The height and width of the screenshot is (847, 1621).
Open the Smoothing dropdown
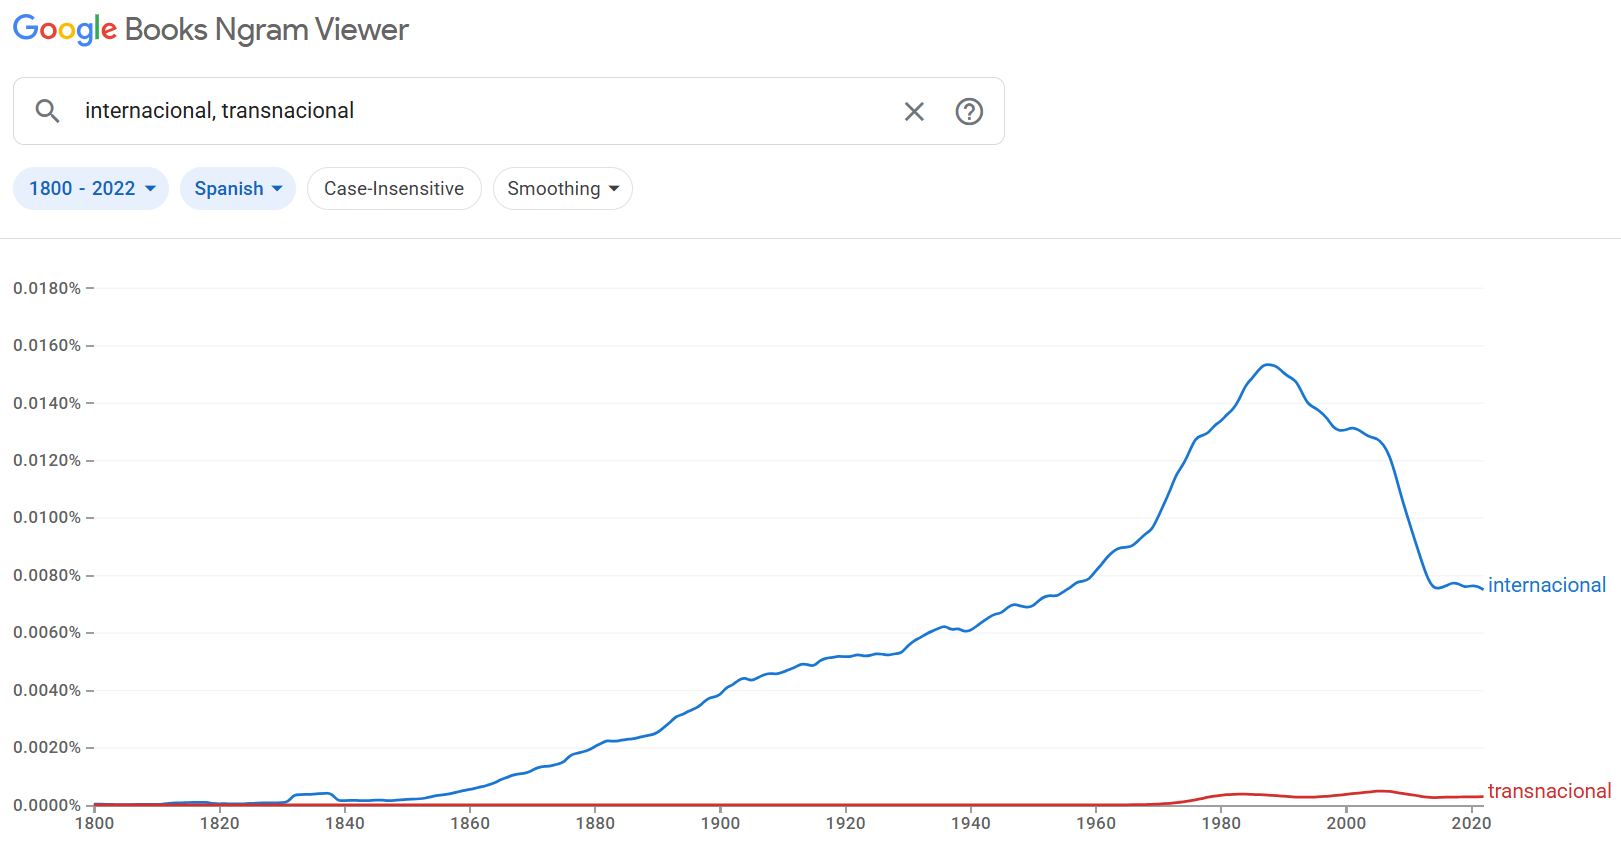click(562, 189)
